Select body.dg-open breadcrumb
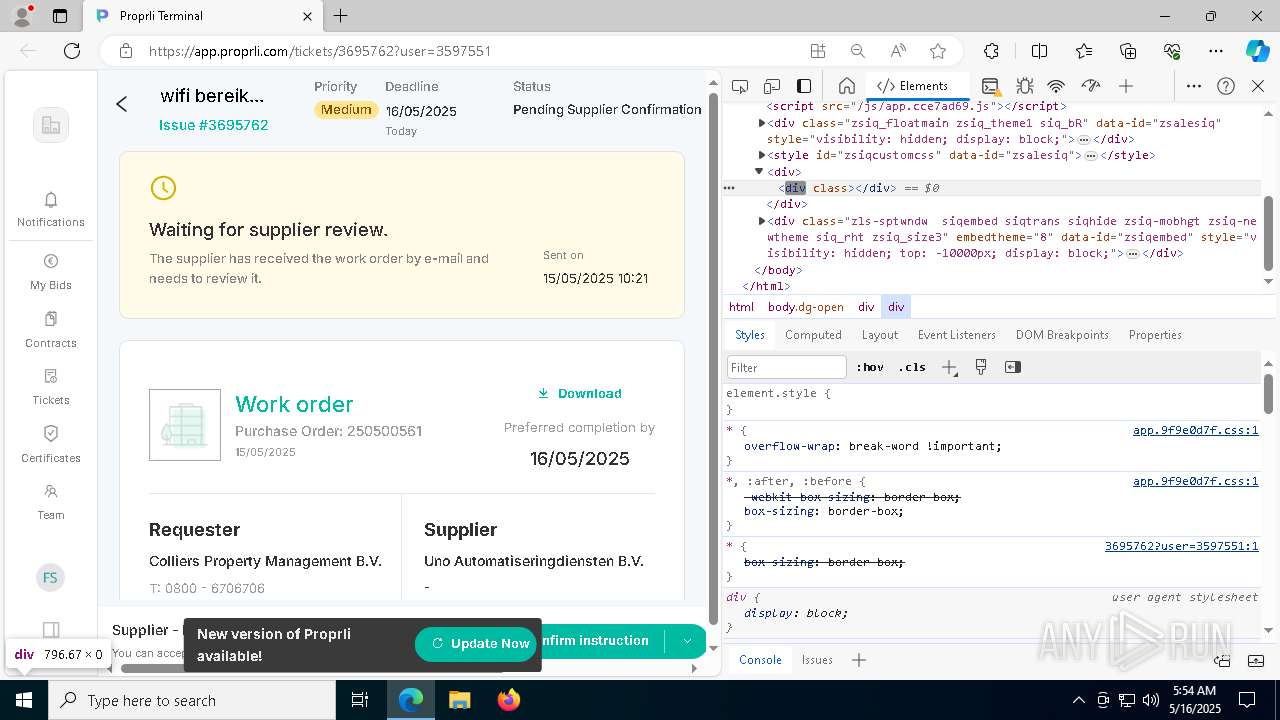 (x=806, y=307)
